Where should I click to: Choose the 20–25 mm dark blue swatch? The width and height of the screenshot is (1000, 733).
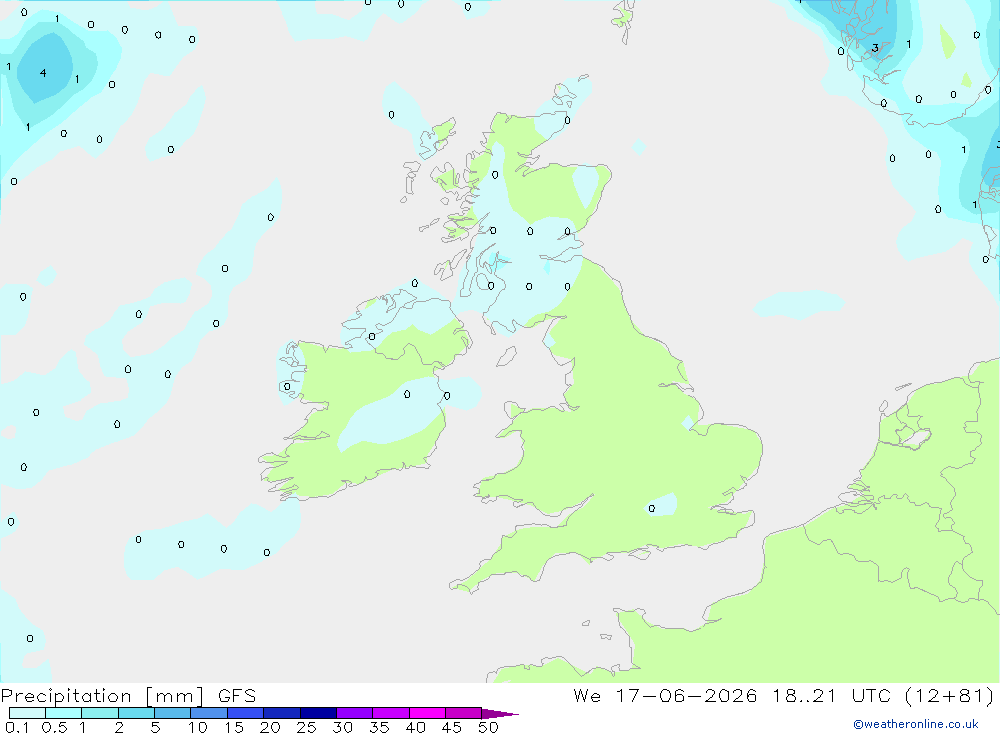click(282, 713)
